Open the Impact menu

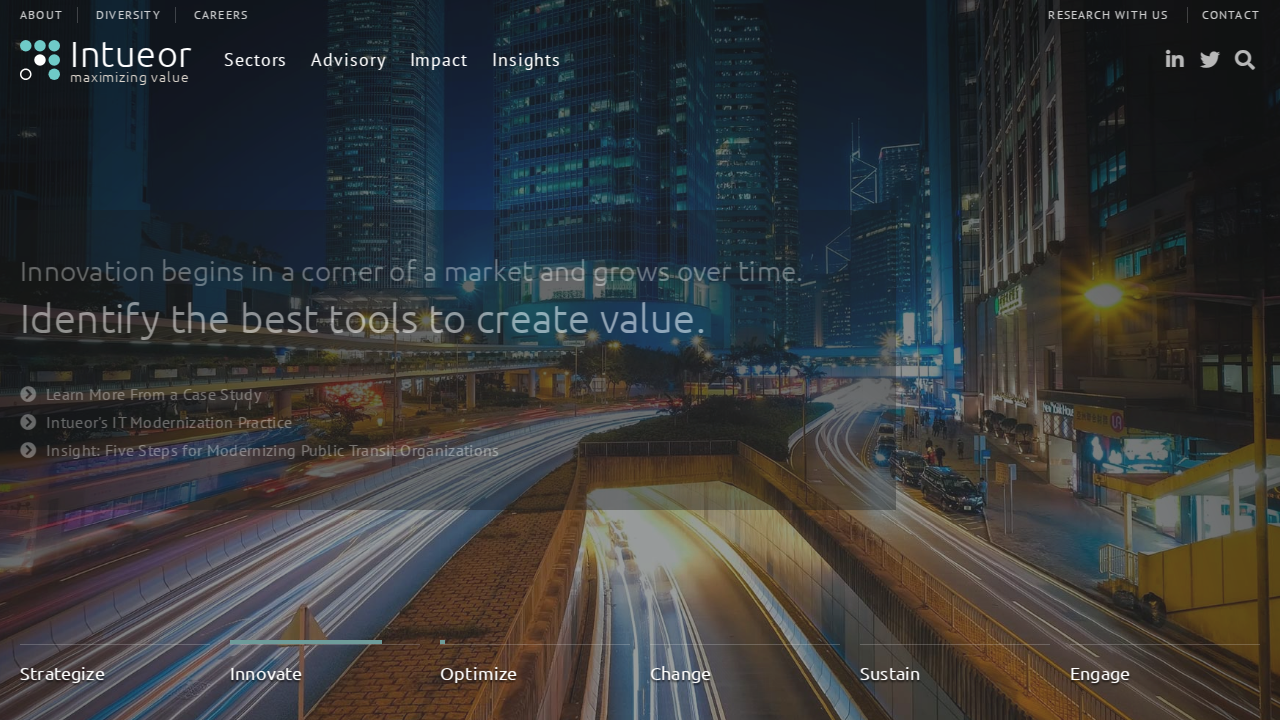click(x=439, y=60)
